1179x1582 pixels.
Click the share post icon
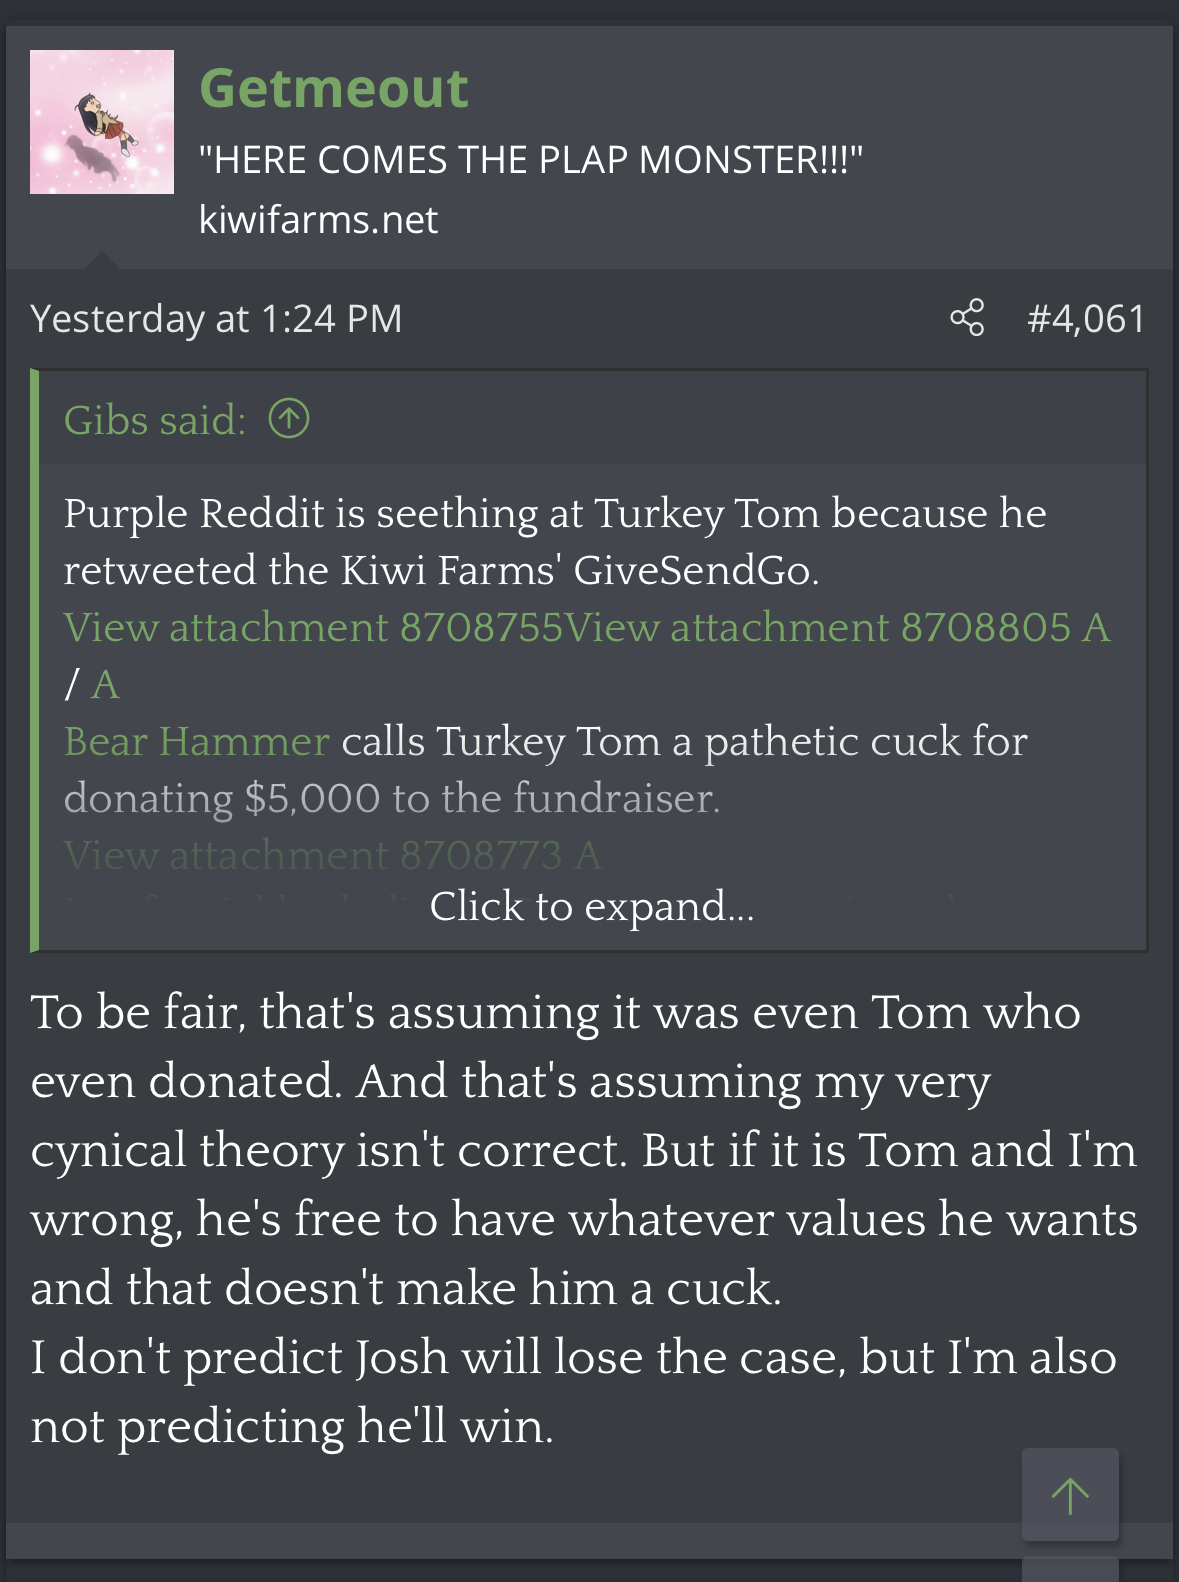pos(968,319)
